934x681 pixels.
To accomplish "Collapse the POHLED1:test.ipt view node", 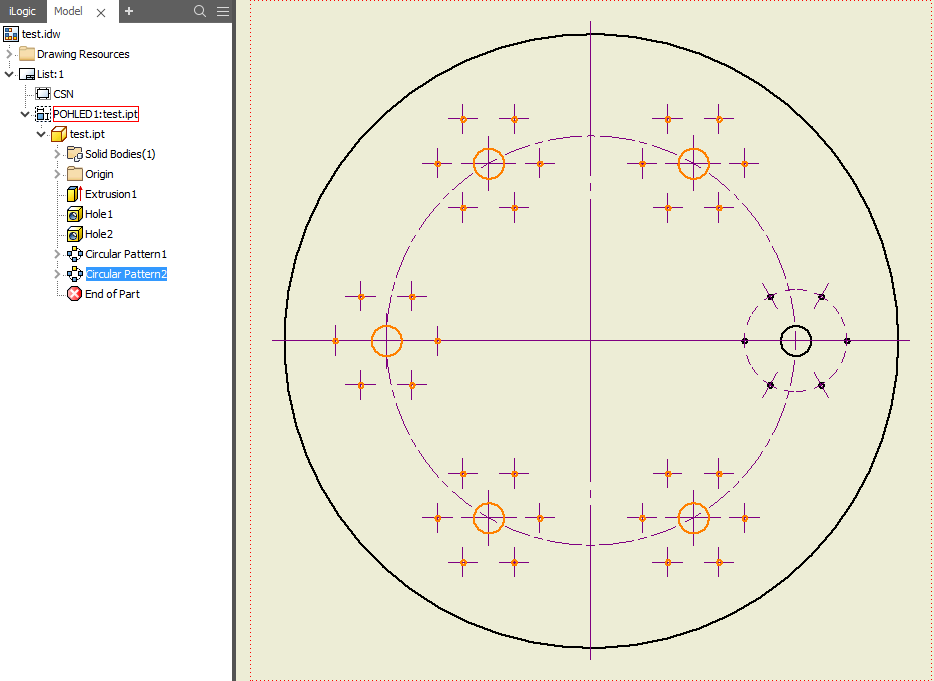I will 25,114.
